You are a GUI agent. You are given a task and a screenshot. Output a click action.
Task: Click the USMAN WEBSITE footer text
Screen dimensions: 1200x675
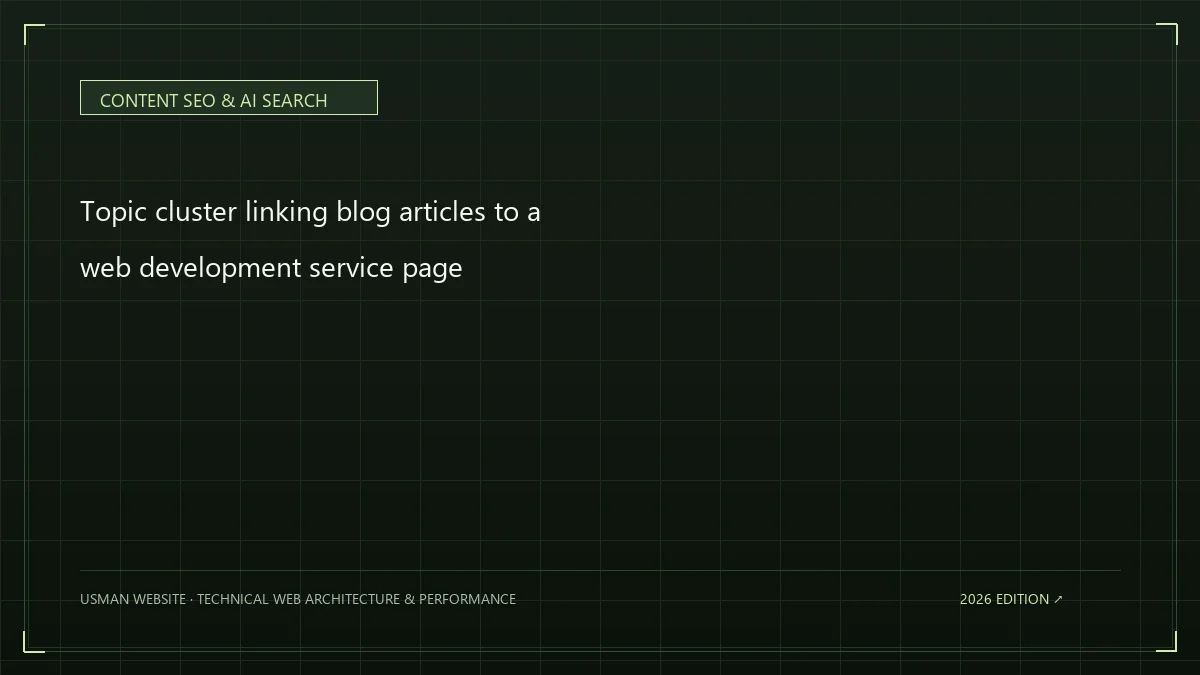click(298, 599)
